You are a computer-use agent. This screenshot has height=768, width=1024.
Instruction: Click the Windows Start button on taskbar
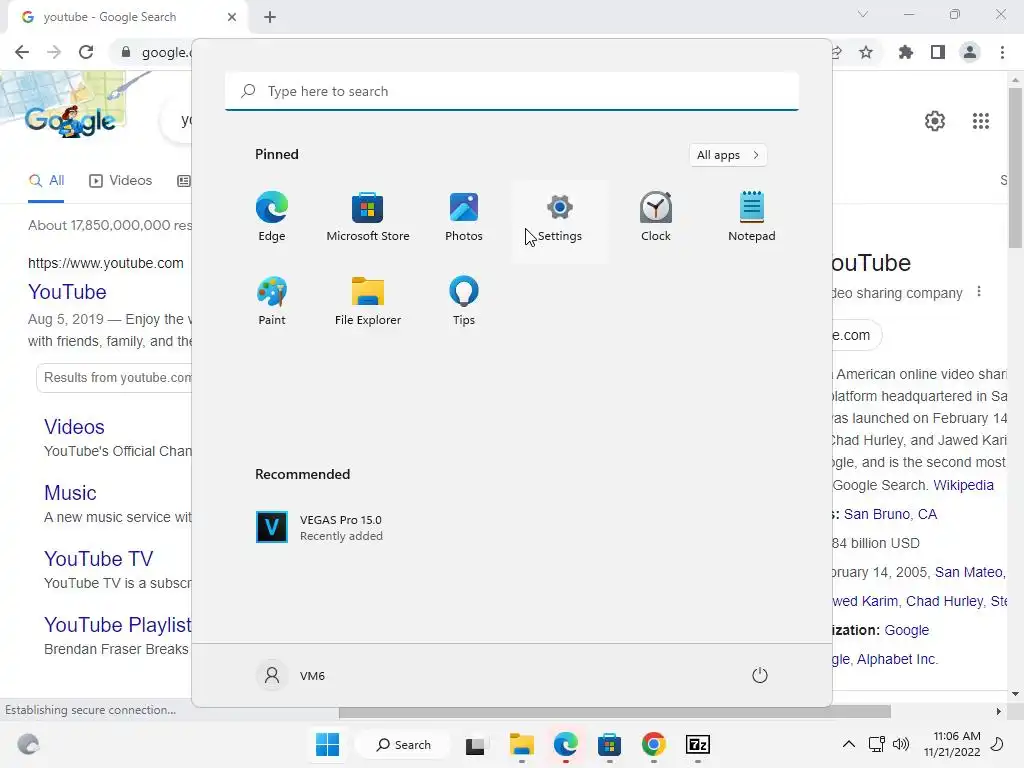pyautogui.click(x=327, y=744)
